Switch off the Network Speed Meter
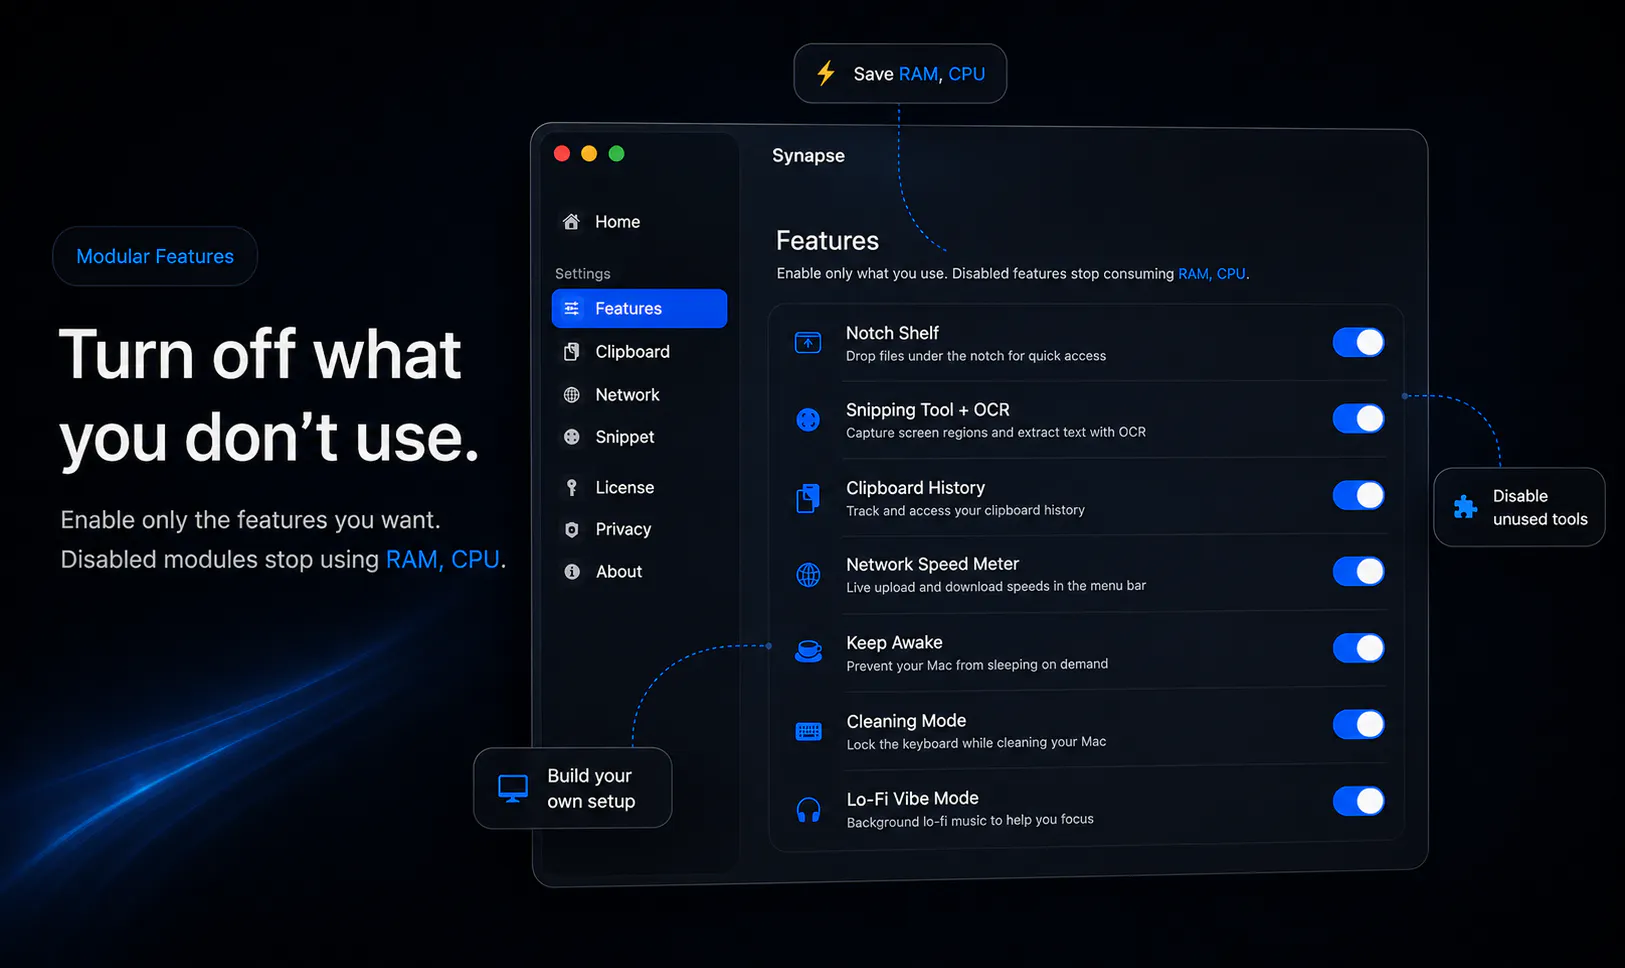This screenshot has height=968, width=1625. [1358, 571]
